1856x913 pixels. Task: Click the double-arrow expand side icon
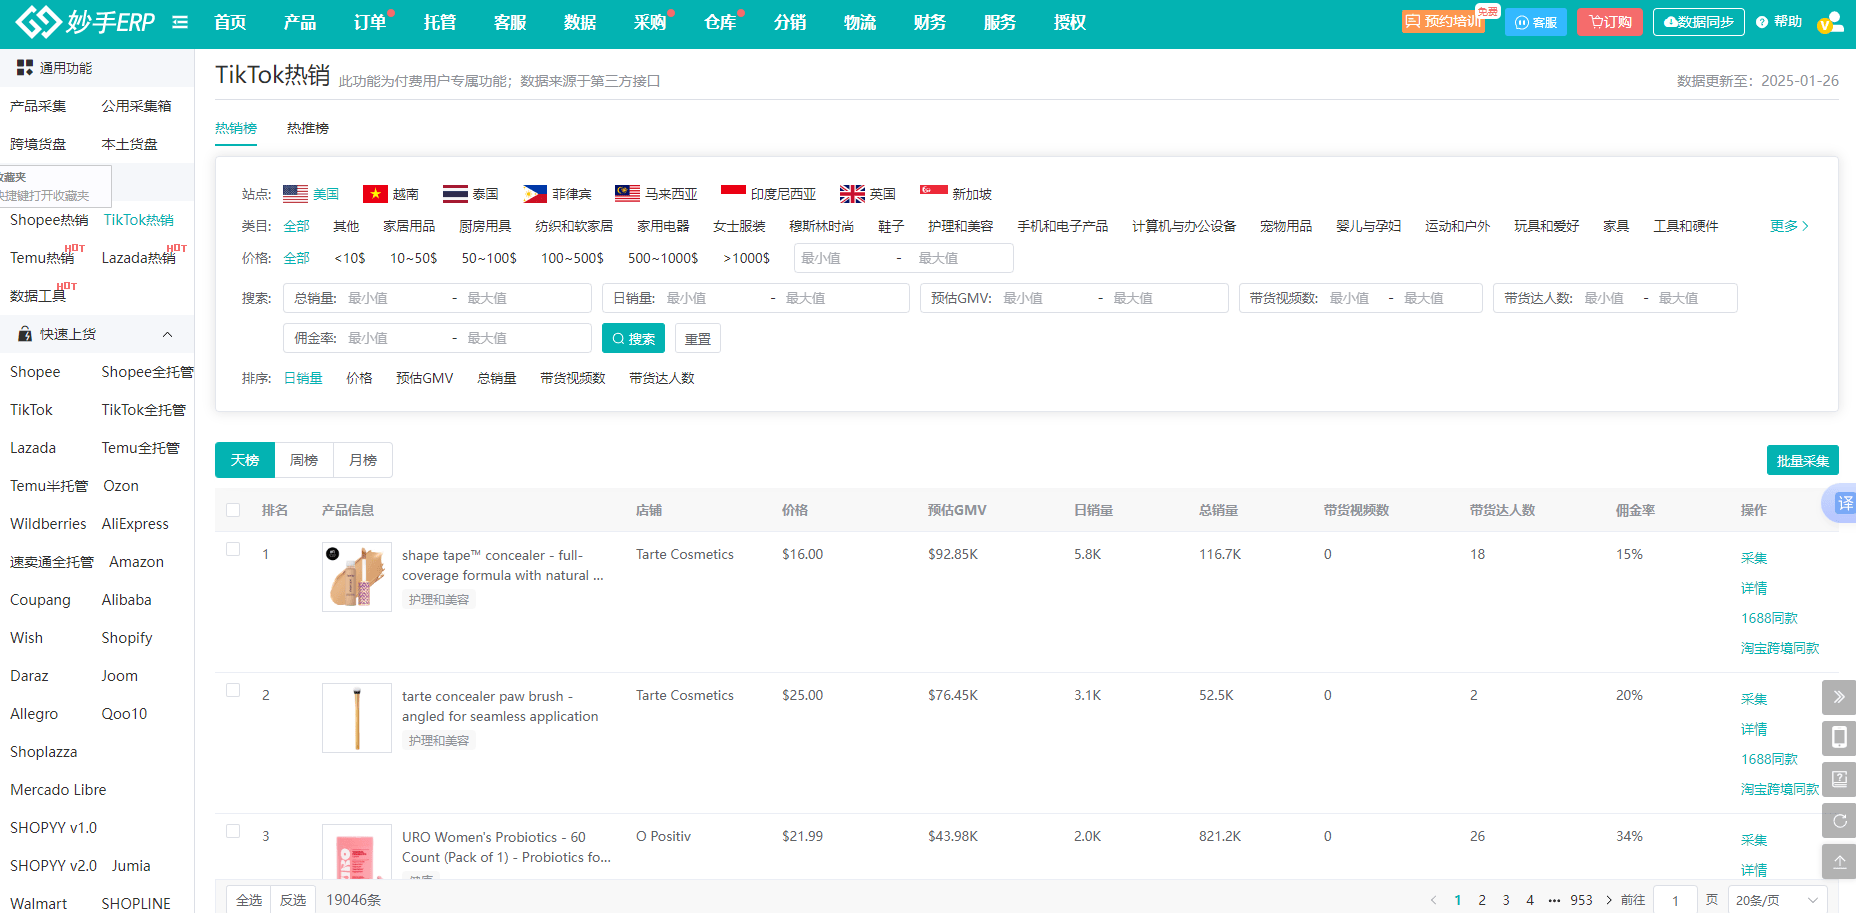(x=1839, y=697)
